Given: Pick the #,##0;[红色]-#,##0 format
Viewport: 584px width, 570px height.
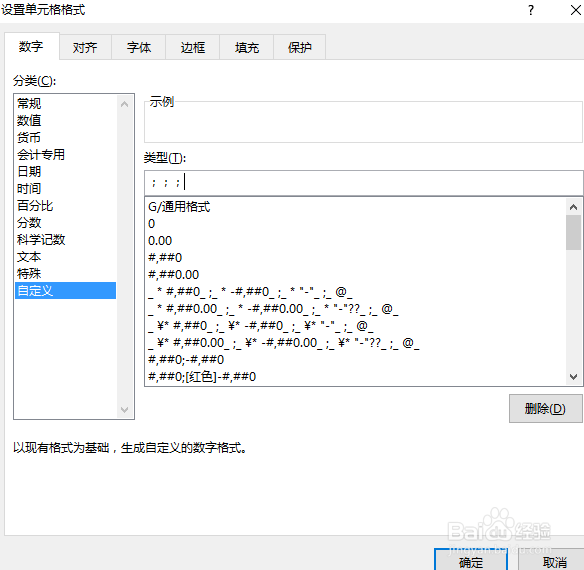Looking at the screenshot, I should [356, 377].
